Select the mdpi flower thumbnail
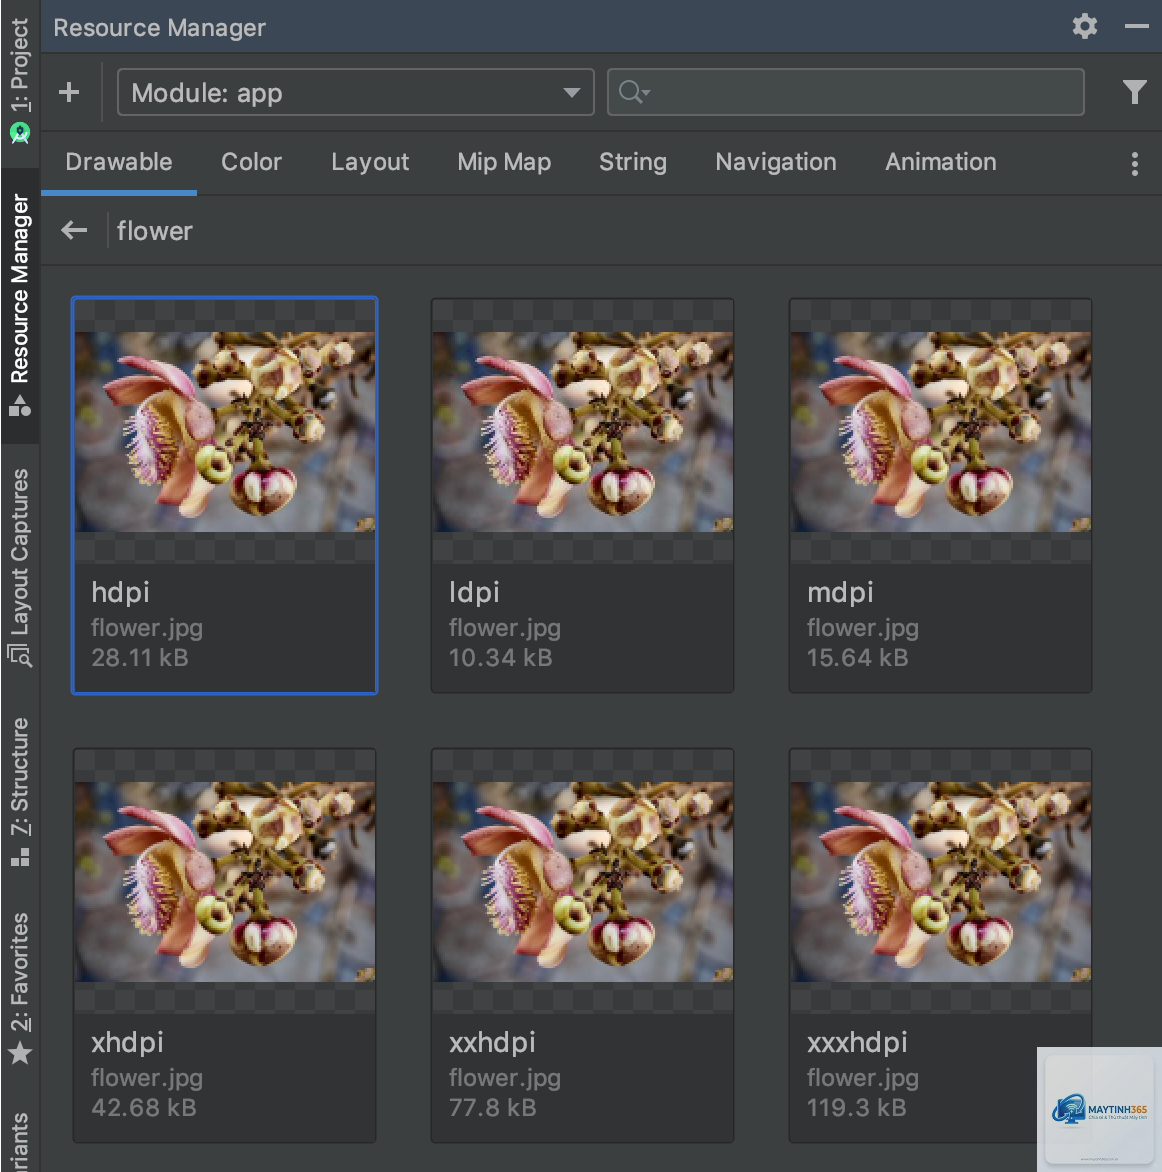 pos(941,431)
